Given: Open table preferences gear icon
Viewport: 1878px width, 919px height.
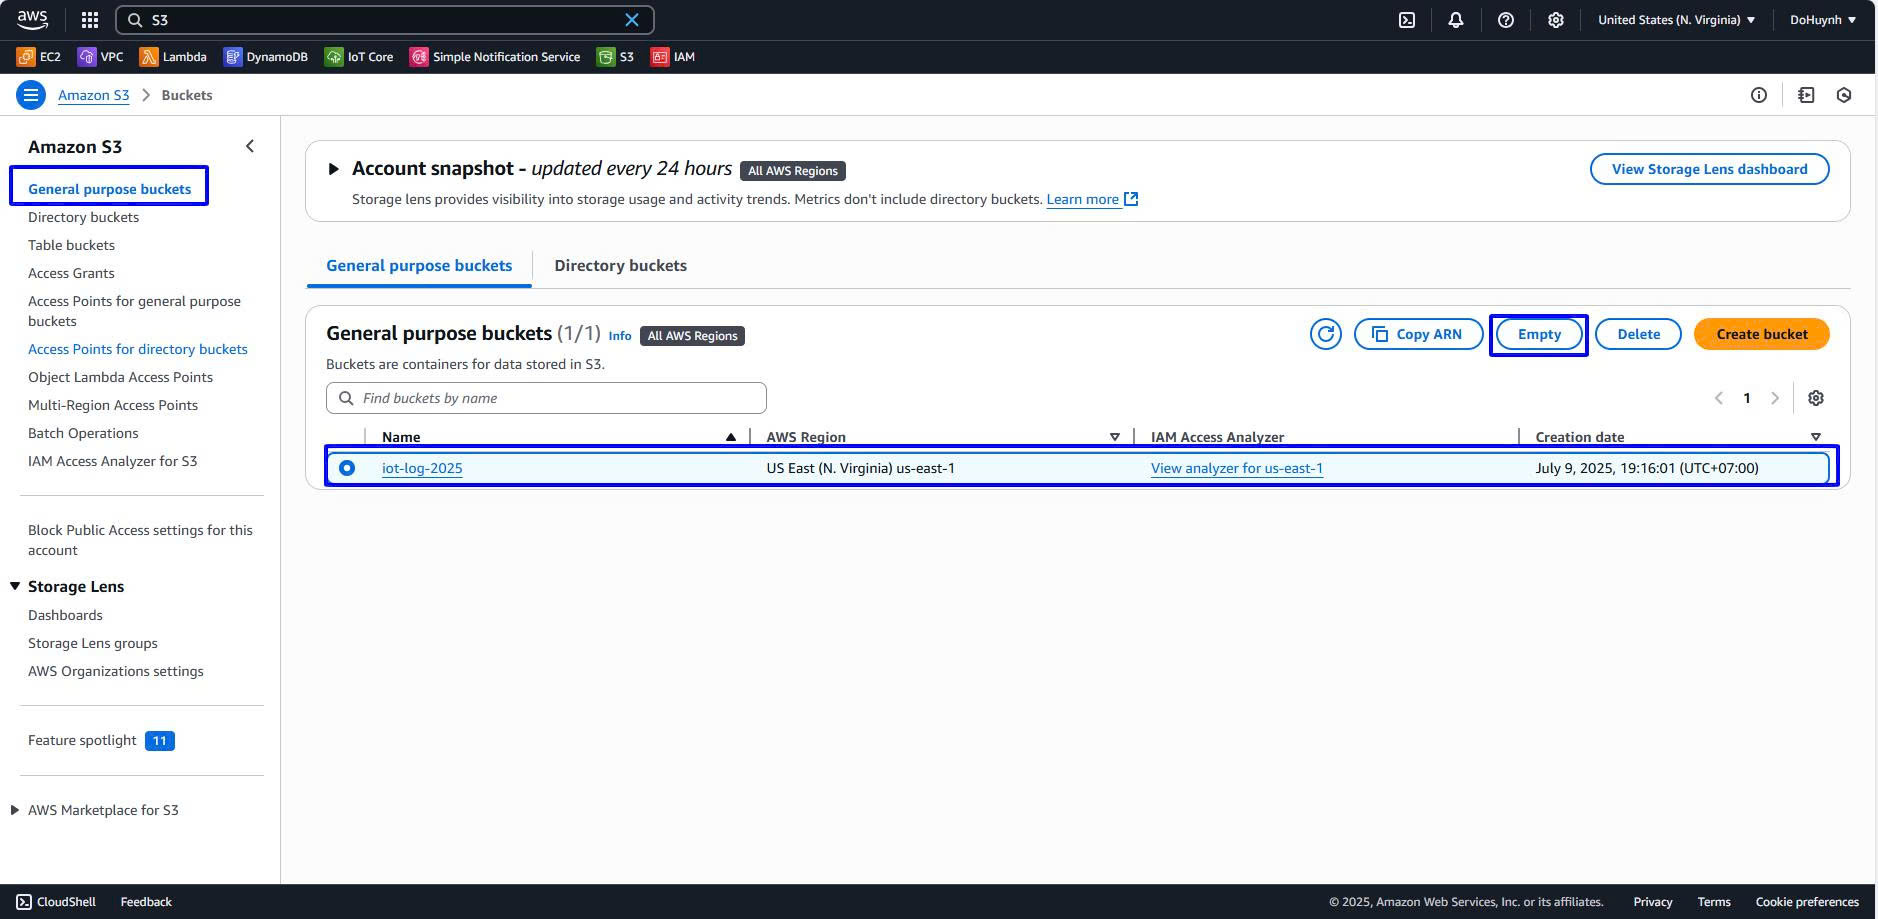Looking at the screenshot, I should tap(1815, 398).
